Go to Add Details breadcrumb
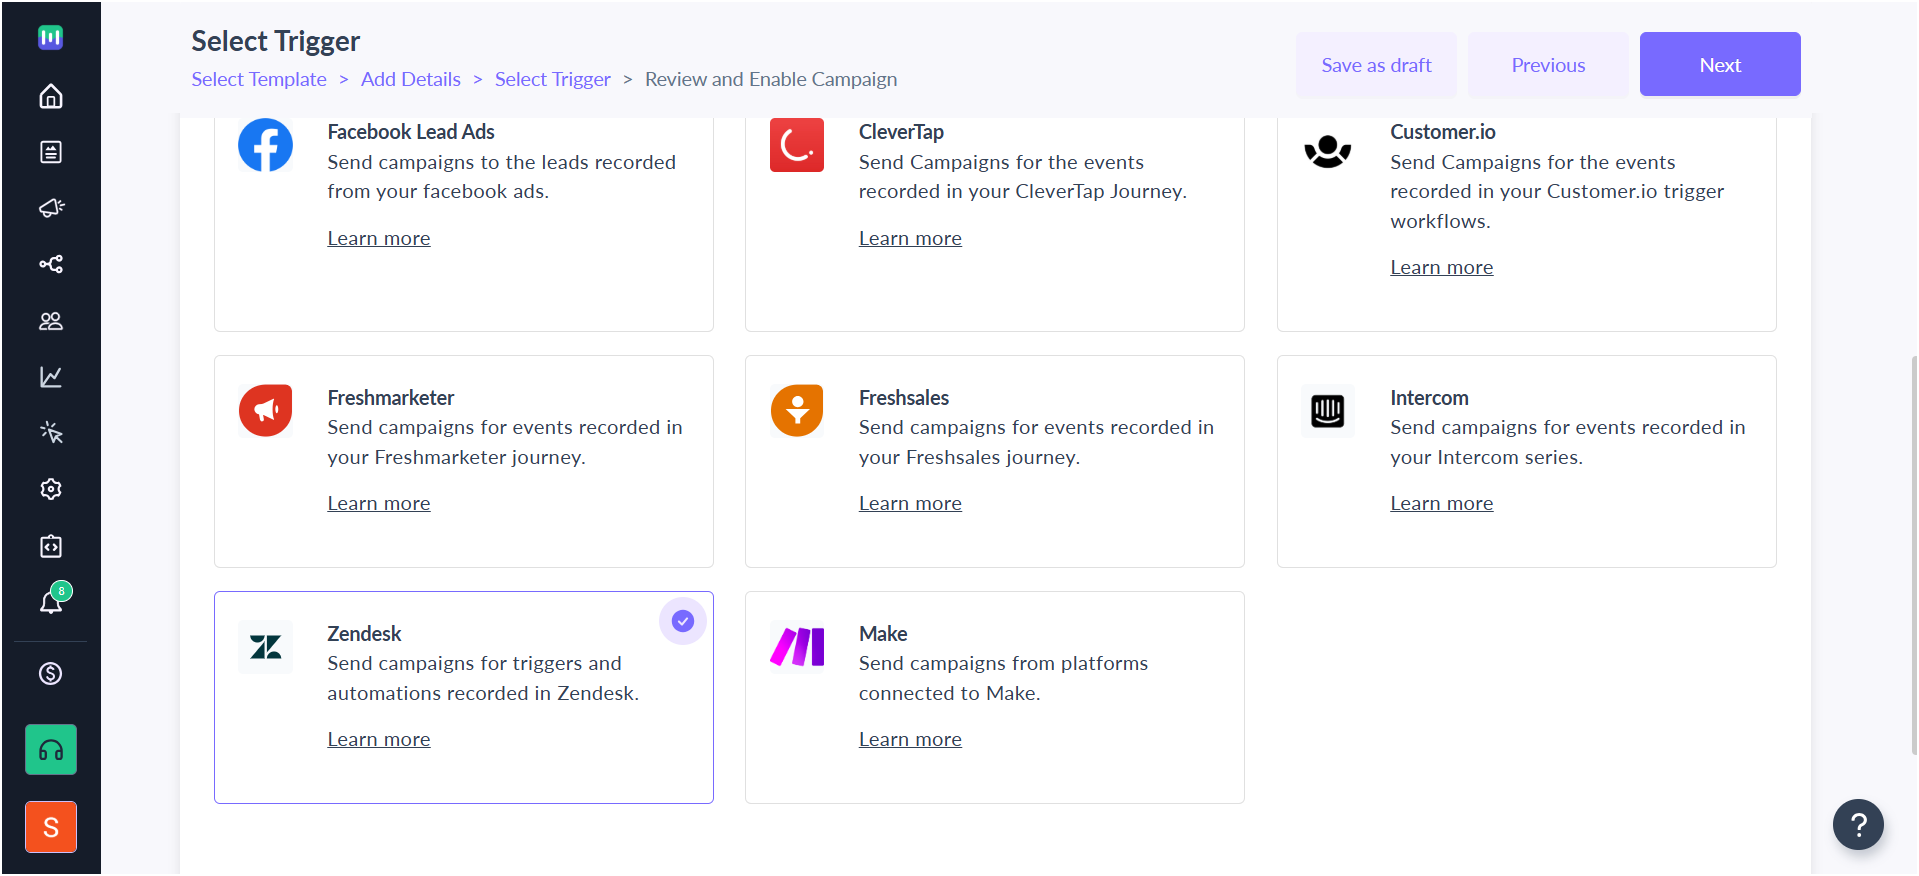The width and height of the screenshot is (1919, 876). tap(411, 79)
